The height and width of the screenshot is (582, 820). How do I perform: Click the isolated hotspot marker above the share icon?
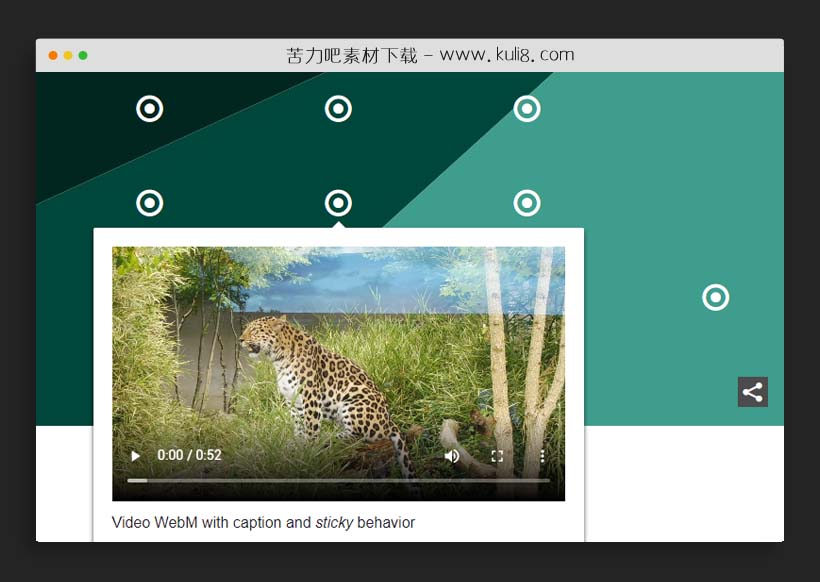[x=715, y=297]
